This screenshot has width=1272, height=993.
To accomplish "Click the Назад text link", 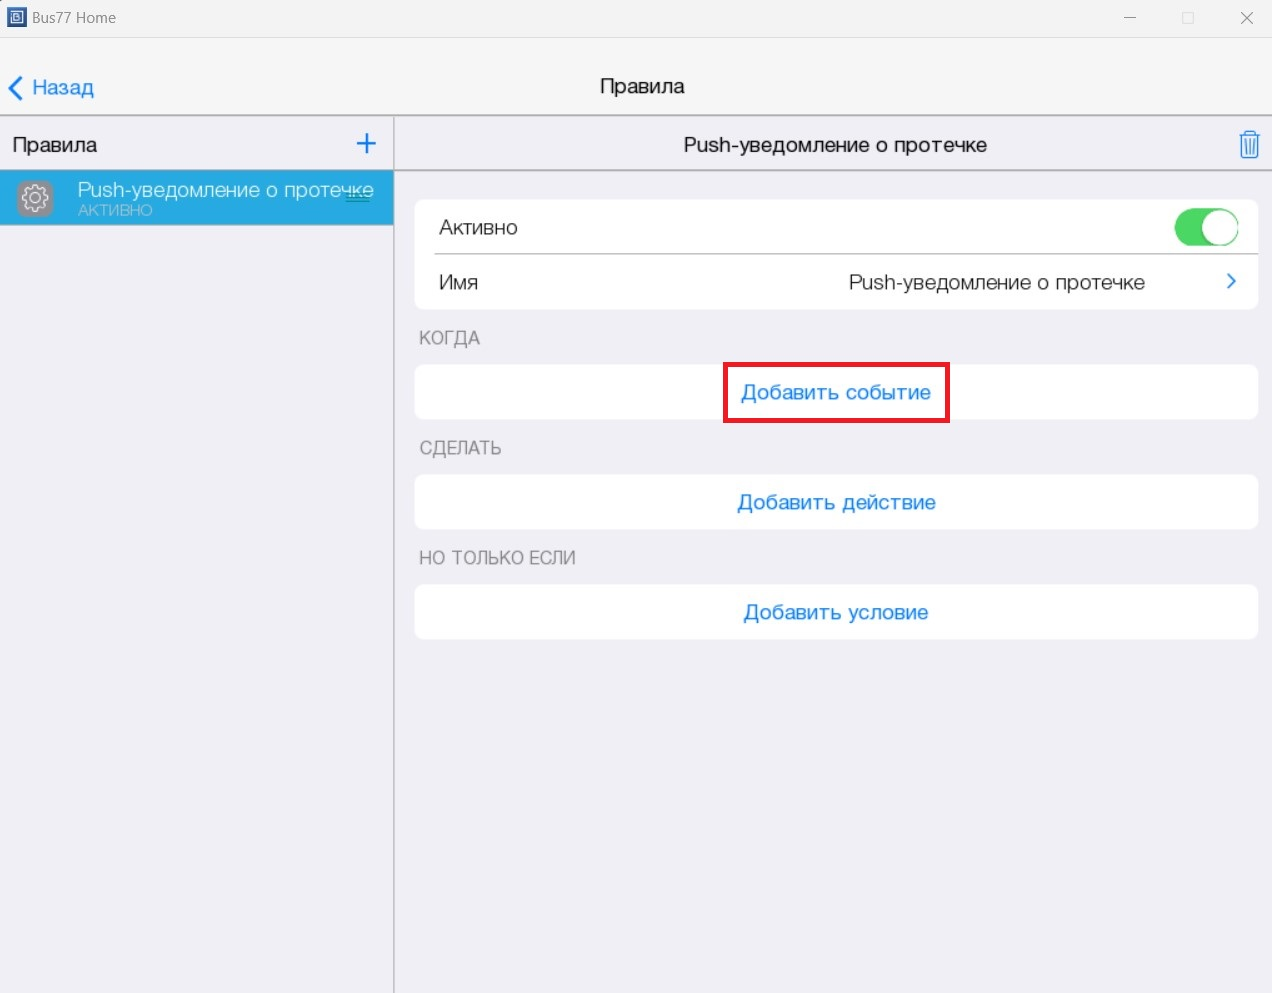I will [63, 88].
